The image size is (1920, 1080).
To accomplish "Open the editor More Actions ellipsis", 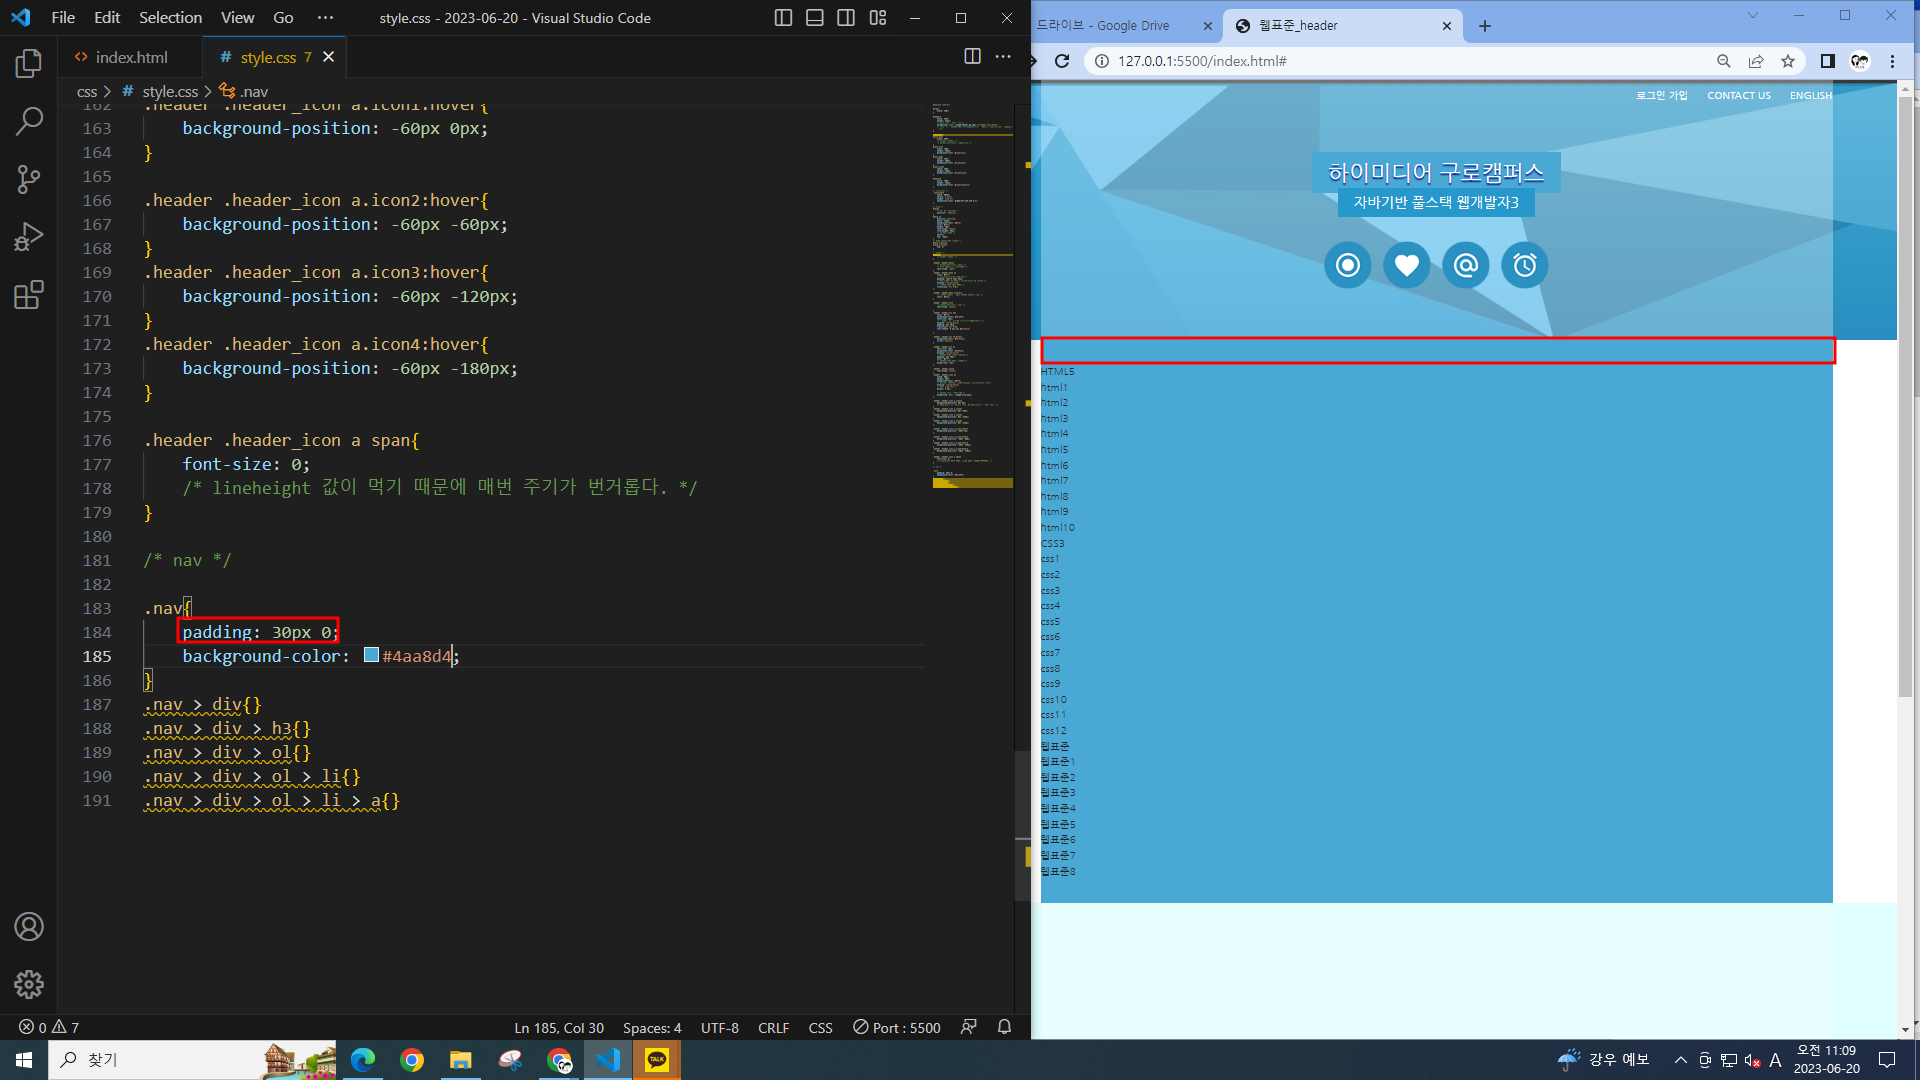I will [x=1003, y=57].
